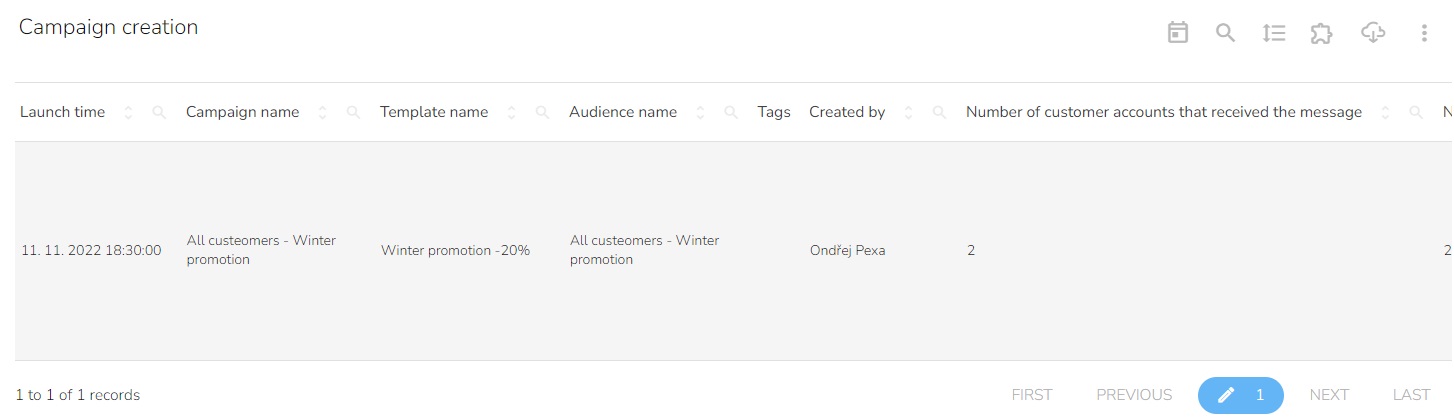Open search for Audience name column
1454x420 pixels.
pyautogui.click(x=731, y=113)
